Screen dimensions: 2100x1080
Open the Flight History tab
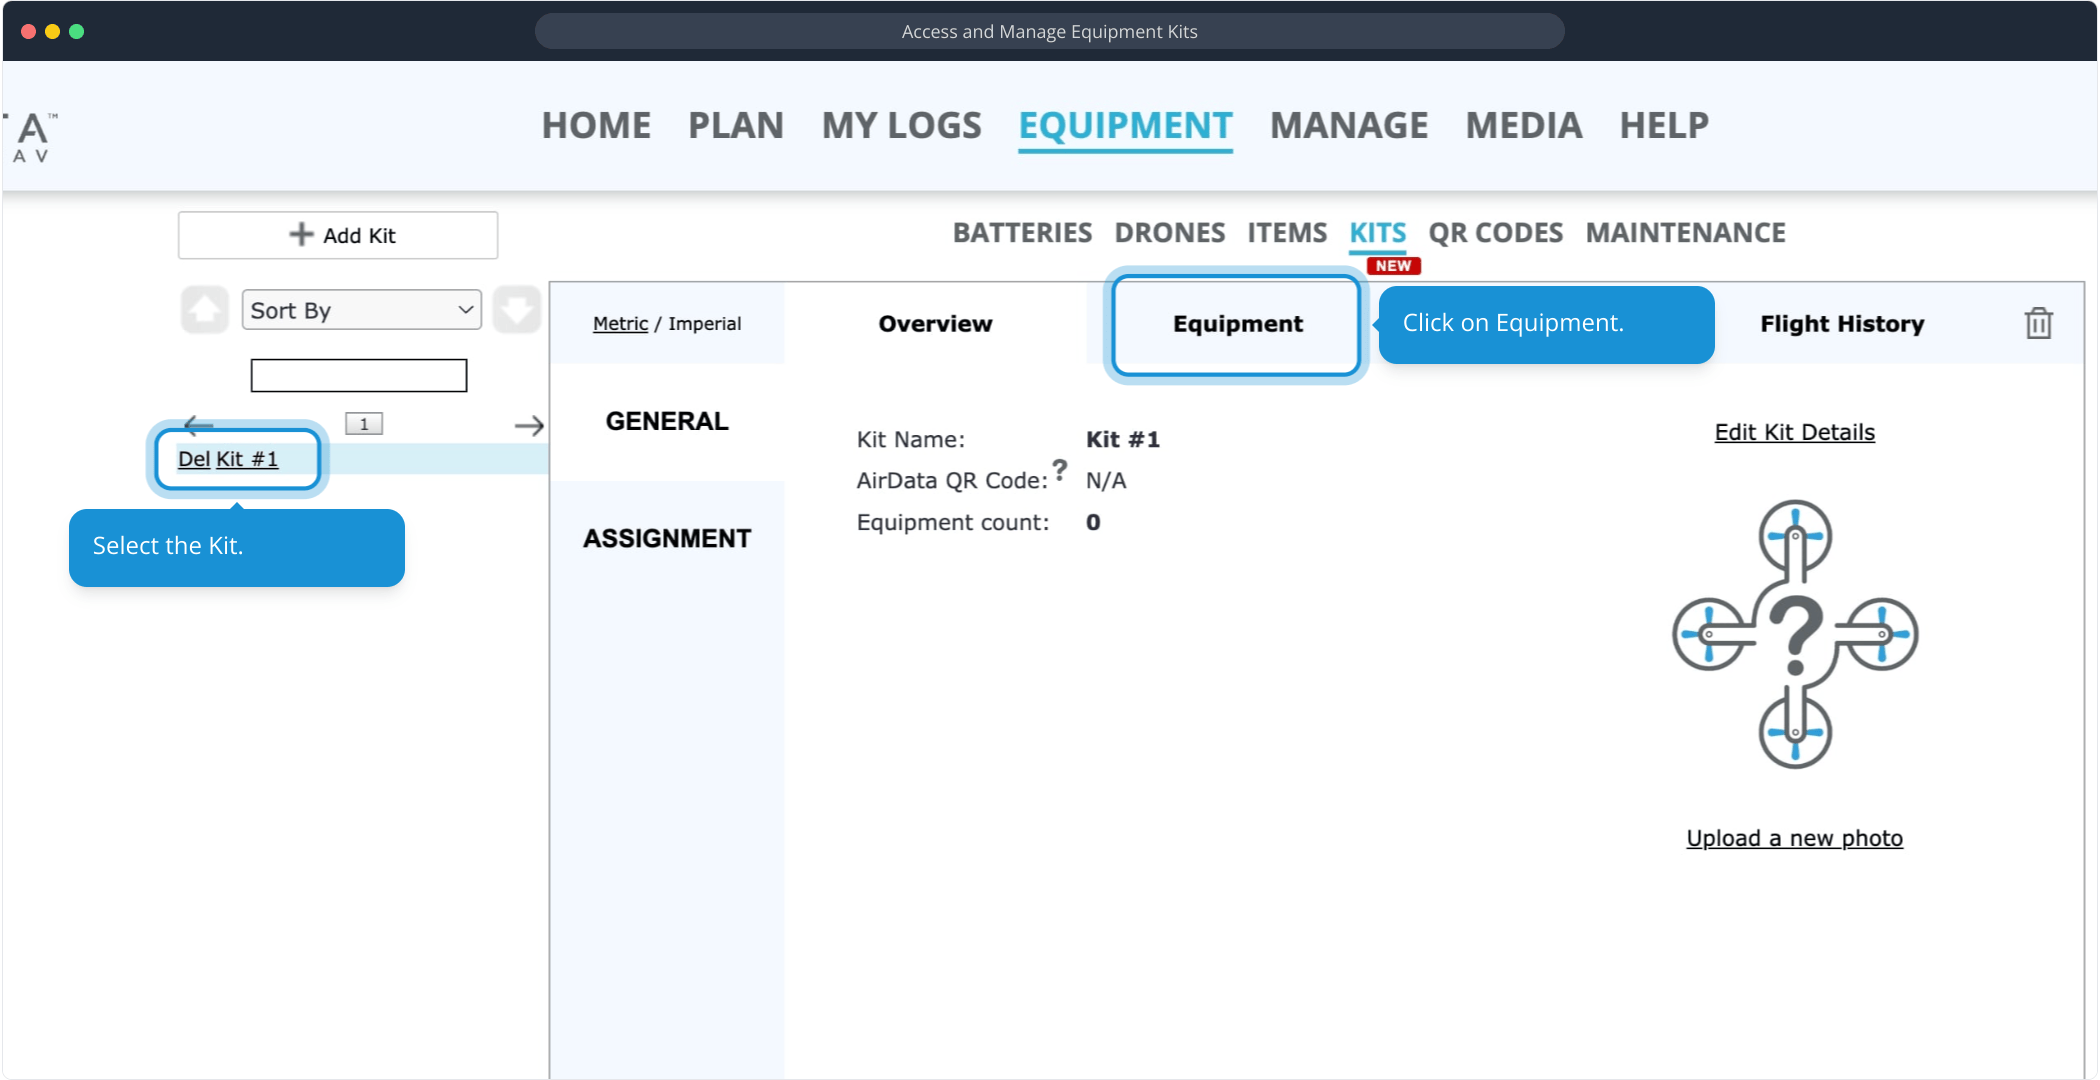tap(1842, 324)
